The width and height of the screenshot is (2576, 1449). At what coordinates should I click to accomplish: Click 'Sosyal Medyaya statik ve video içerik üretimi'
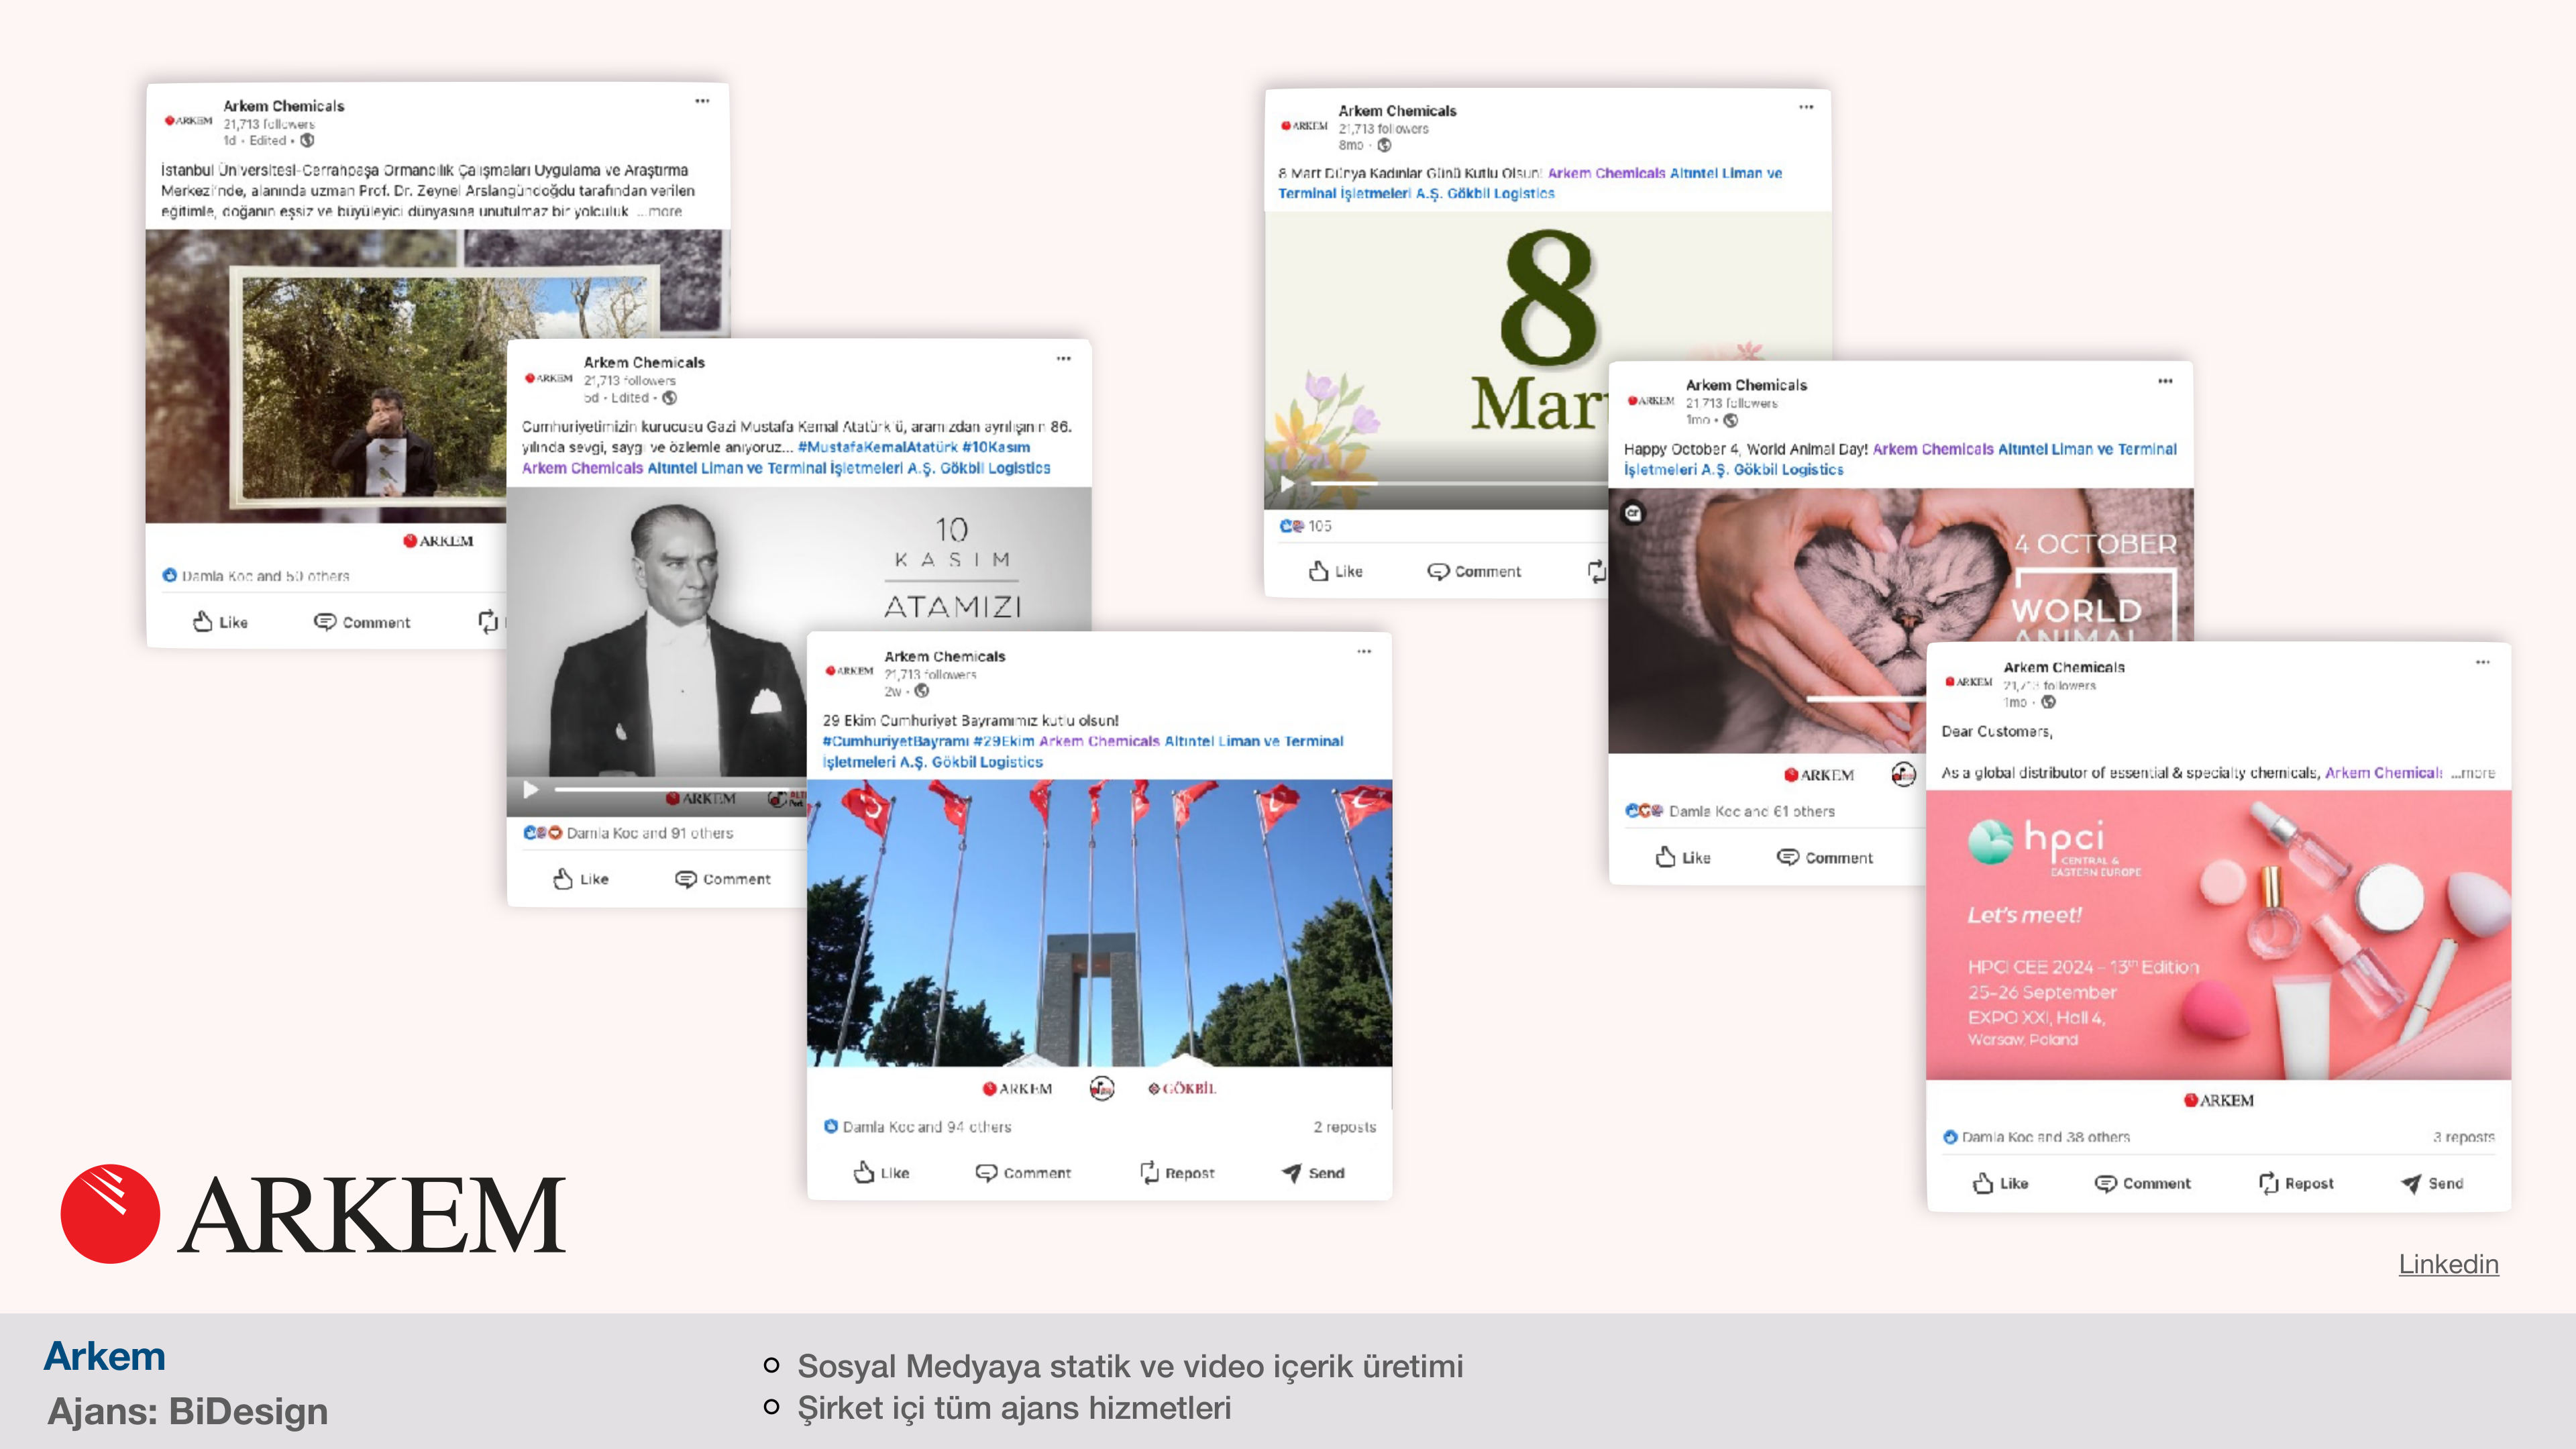click(x=1130, y=1366)
